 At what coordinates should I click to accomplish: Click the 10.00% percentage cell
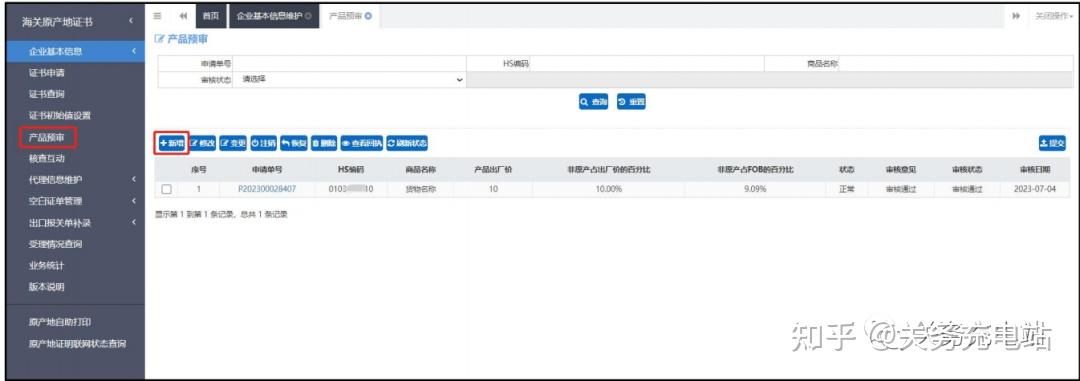tap(608, 189)
